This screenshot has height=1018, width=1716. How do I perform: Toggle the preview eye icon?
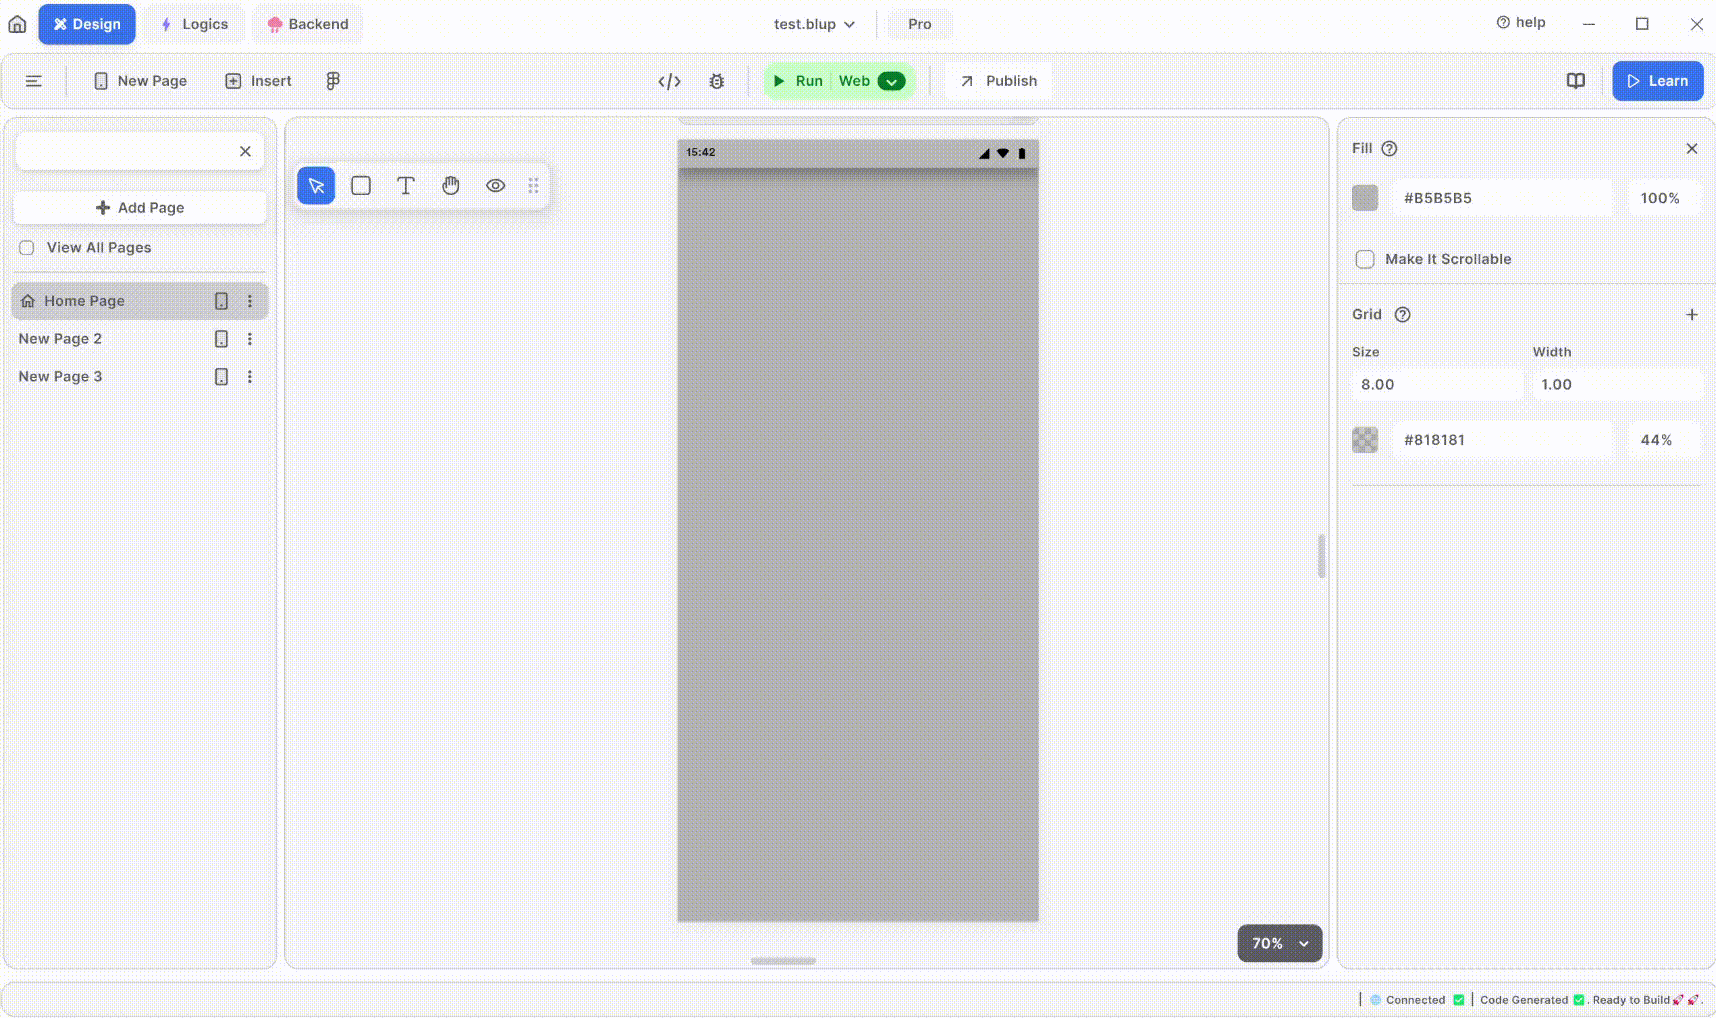pyautogui.click(x=495, y=186)
